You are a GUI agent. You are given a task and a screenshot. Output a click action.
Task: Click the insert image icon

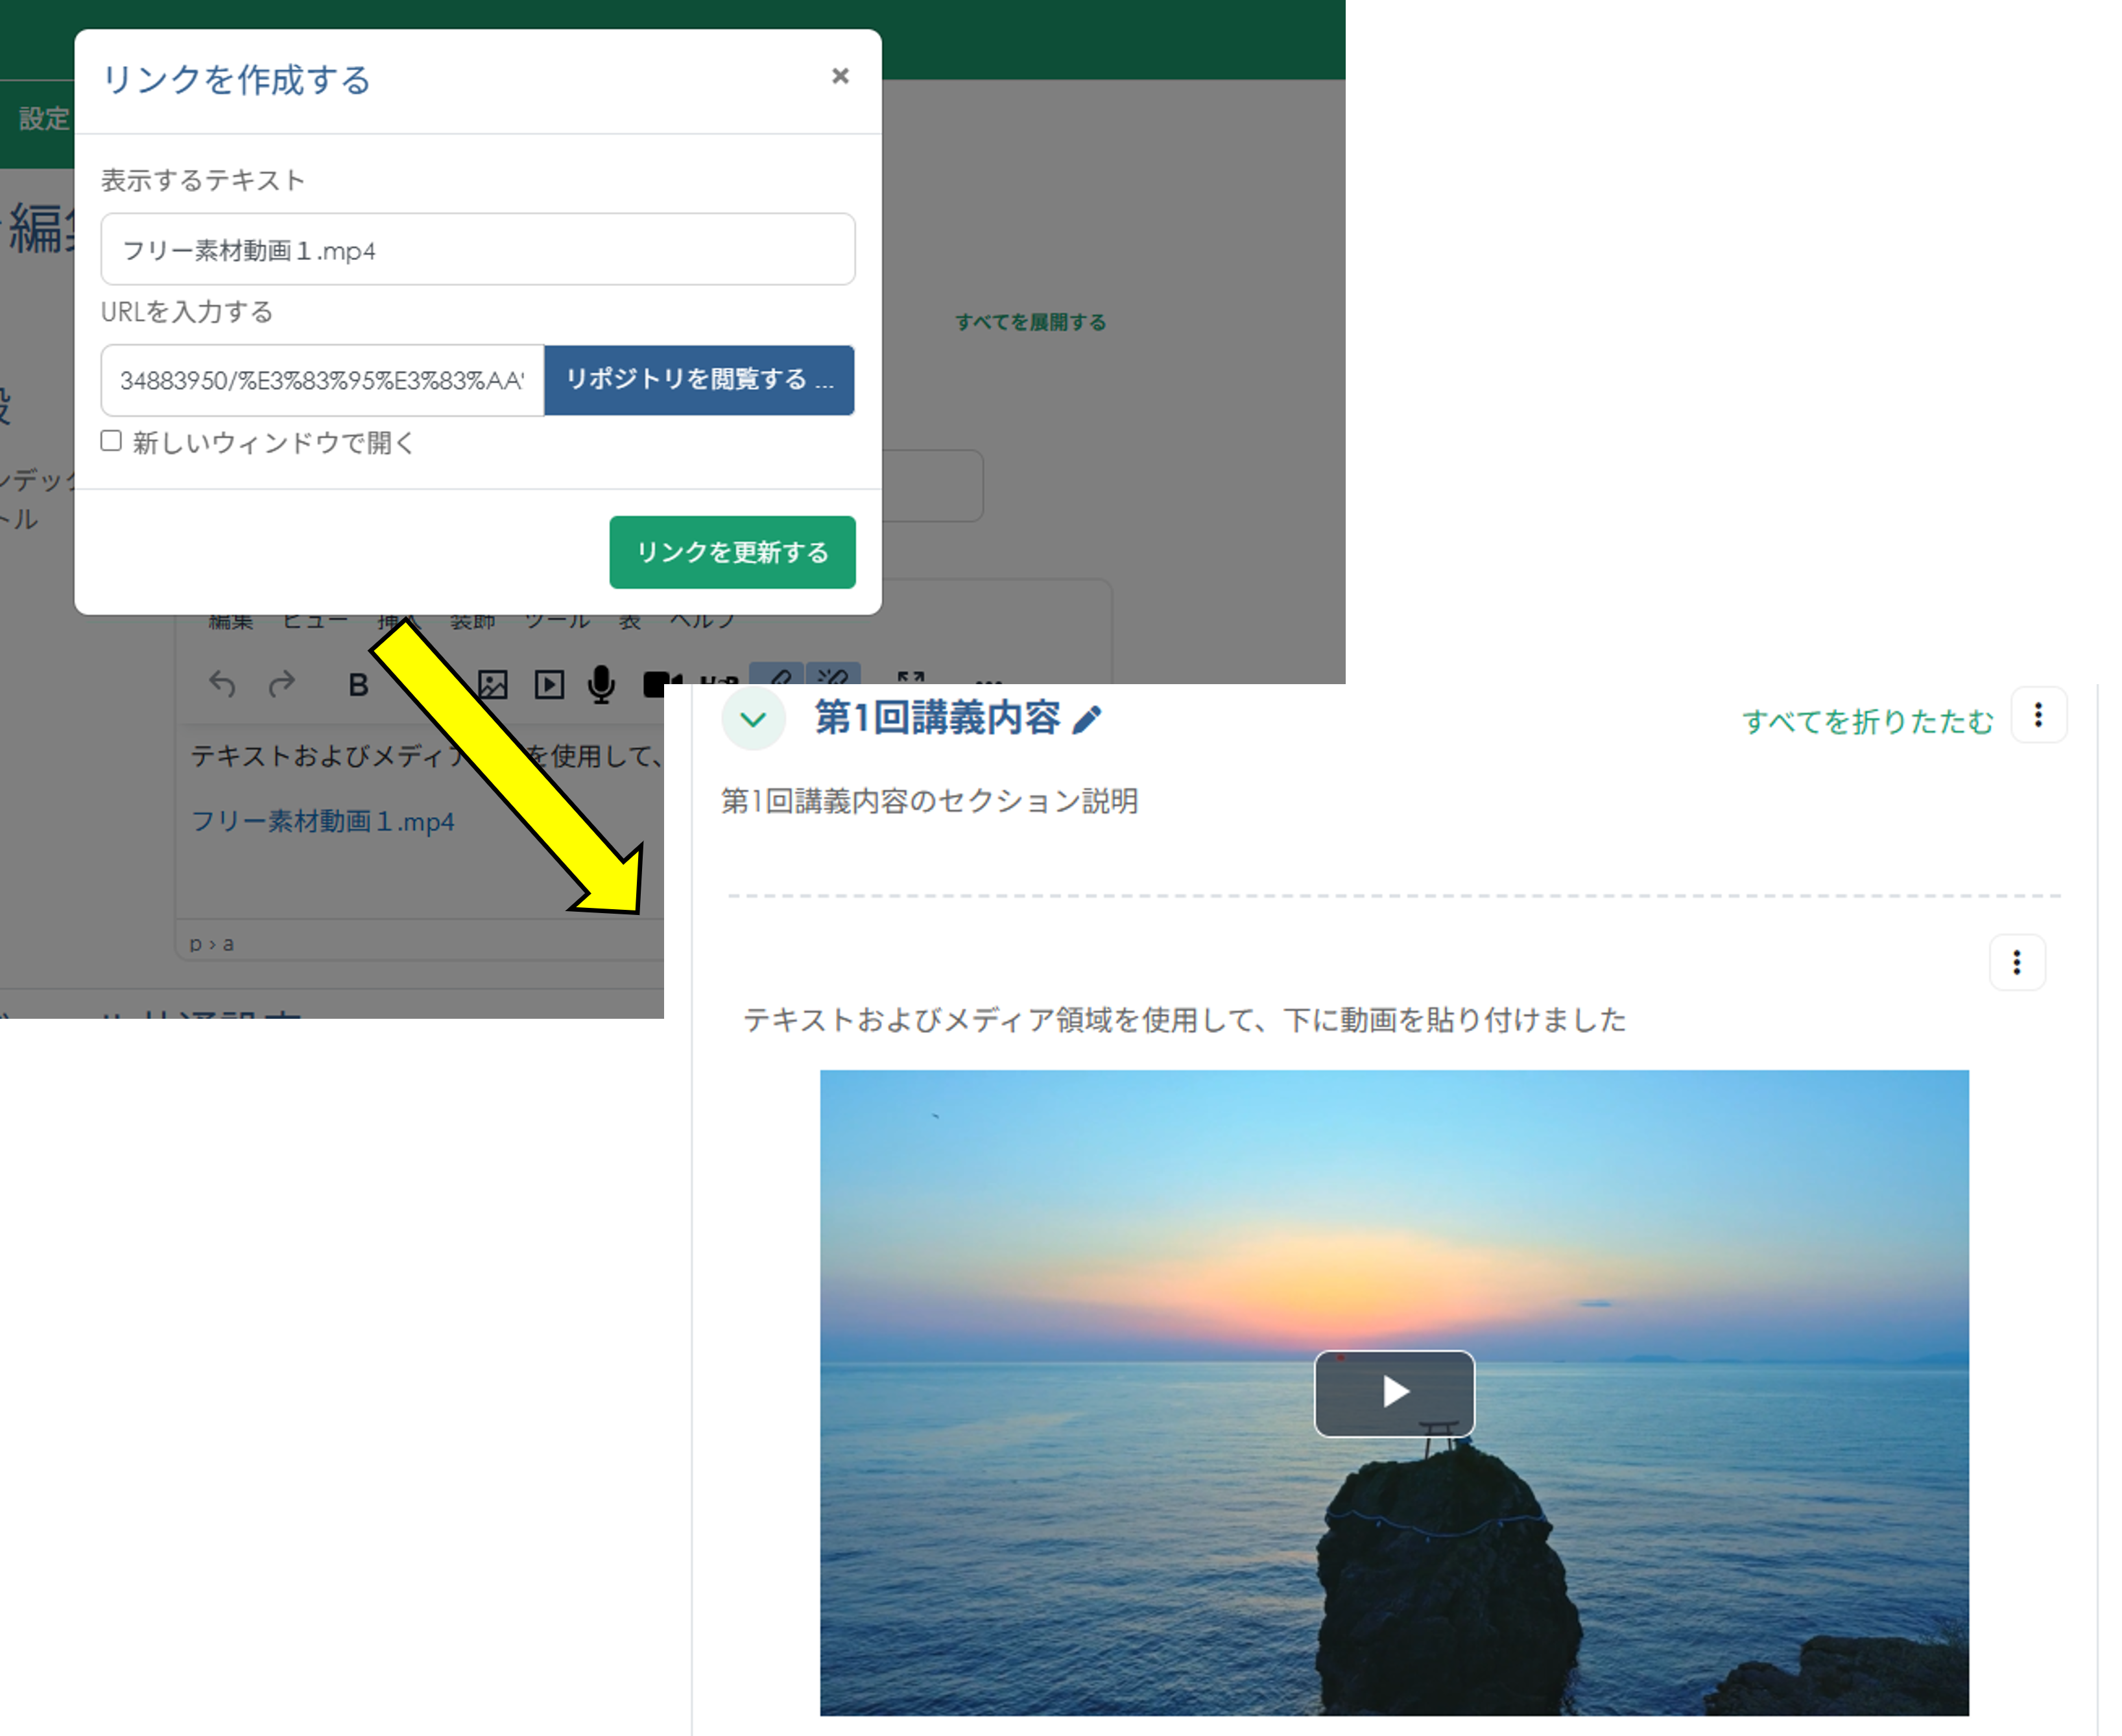(492, 685)
